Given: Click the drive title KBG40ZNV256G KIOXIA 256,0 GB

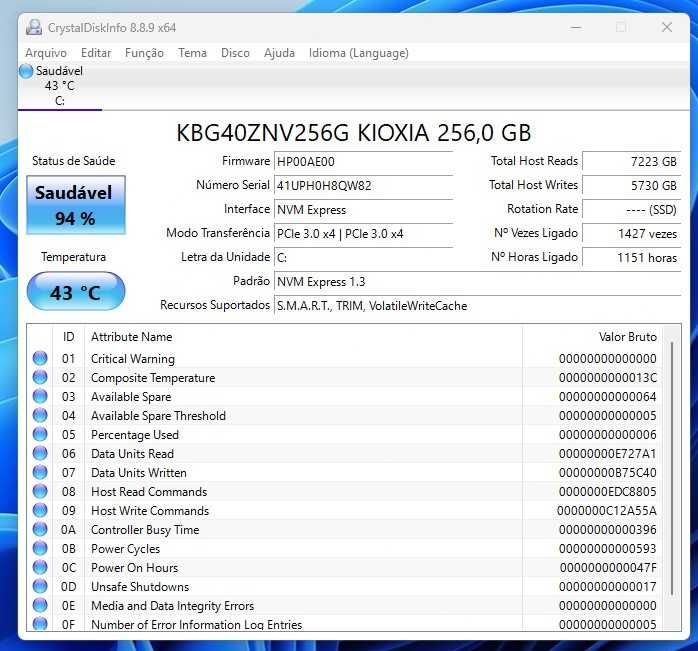Looking at the screenshot, I should point(353,133).
